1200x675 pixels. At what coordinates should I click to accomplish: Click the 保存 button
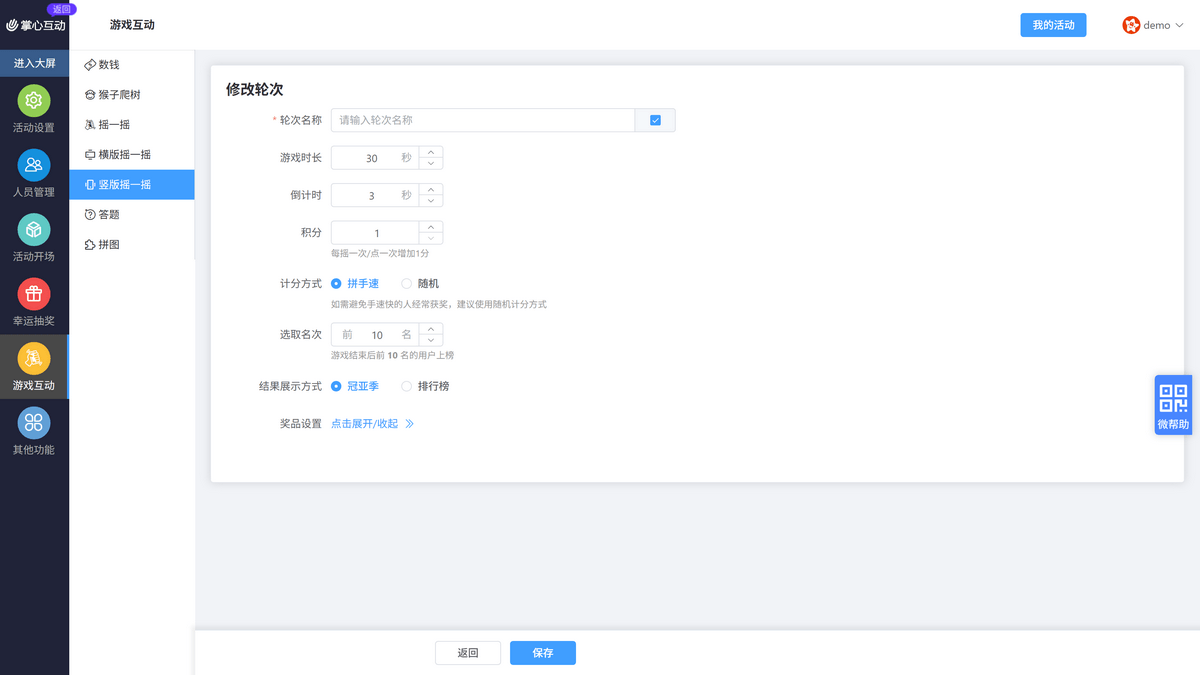pyautogui.click(x=543, y=653)
